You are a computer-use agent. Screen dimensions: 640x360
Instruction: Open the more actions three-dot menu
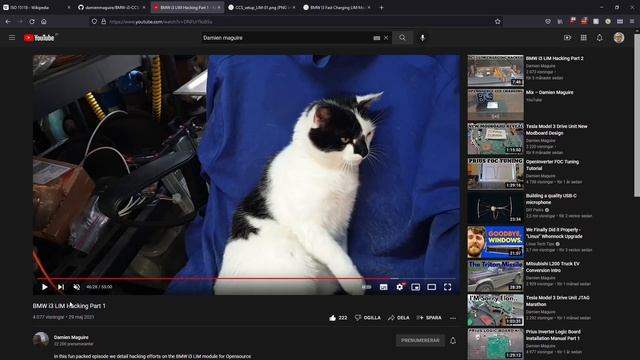(453, 318)
